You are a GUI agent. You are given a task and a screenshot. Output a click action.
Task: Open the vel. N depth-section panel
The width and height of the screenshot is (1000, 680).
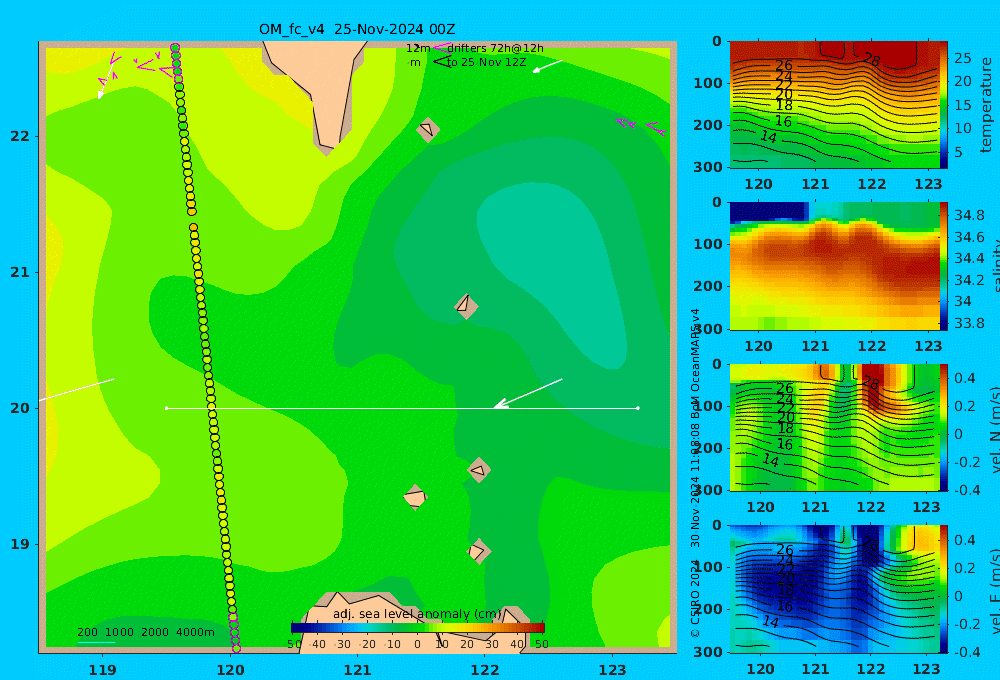coord(834,427)
